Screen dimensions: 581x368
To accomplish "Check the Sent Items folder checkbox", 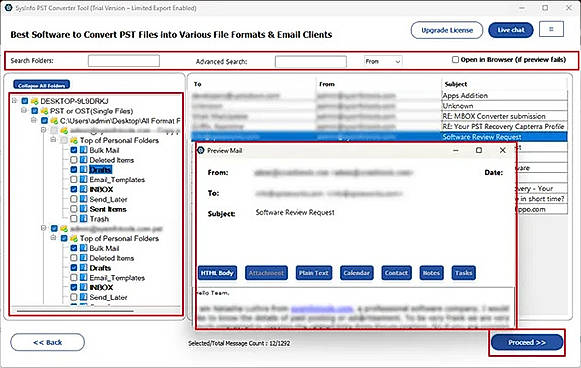I will click(x=74, y=209).
